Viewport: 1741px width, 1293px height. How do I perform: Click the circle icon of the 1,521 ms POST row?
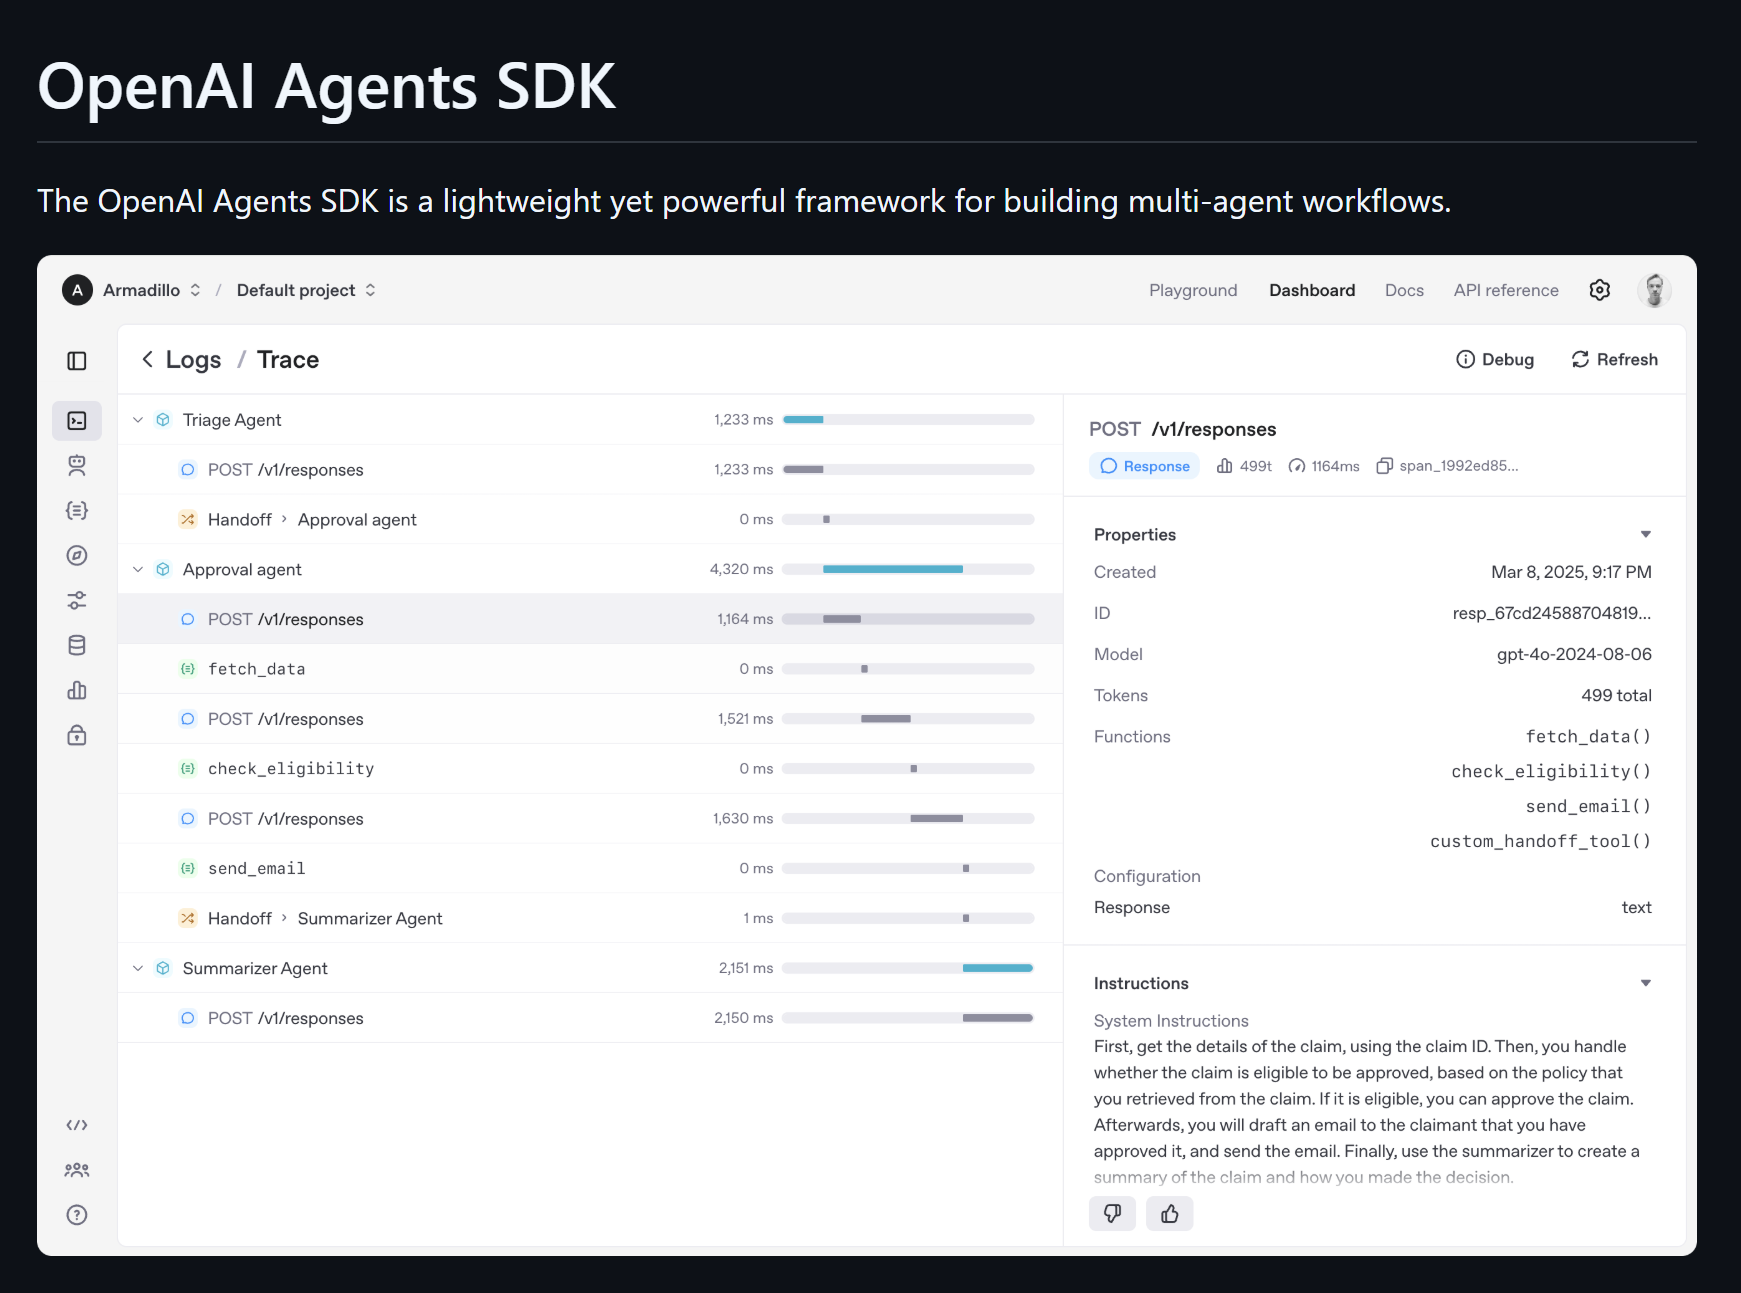[x=188, y=719]
